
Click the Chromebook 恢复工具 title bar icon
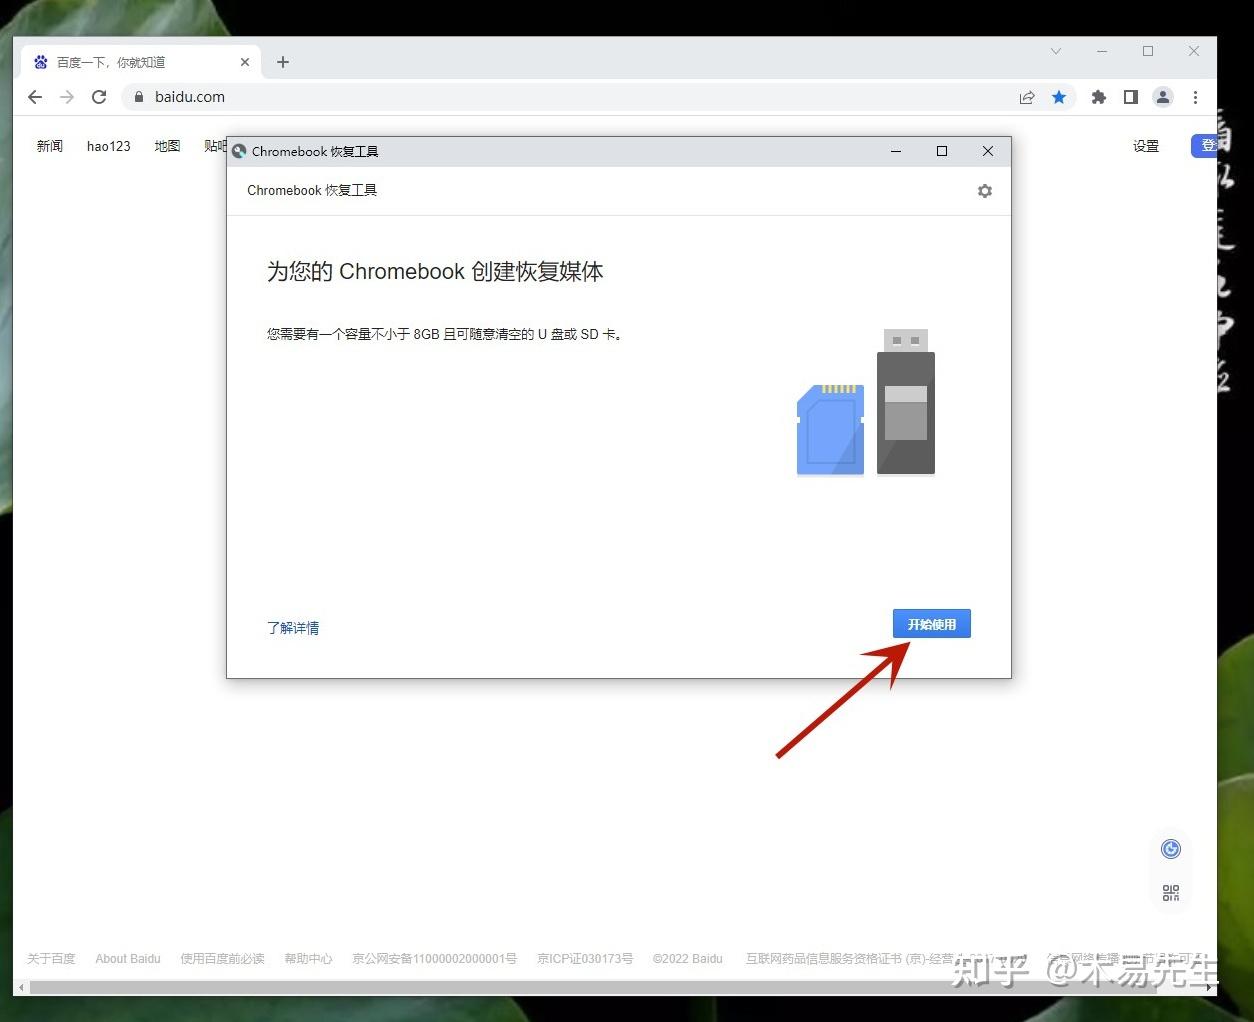tap(239, 152)
